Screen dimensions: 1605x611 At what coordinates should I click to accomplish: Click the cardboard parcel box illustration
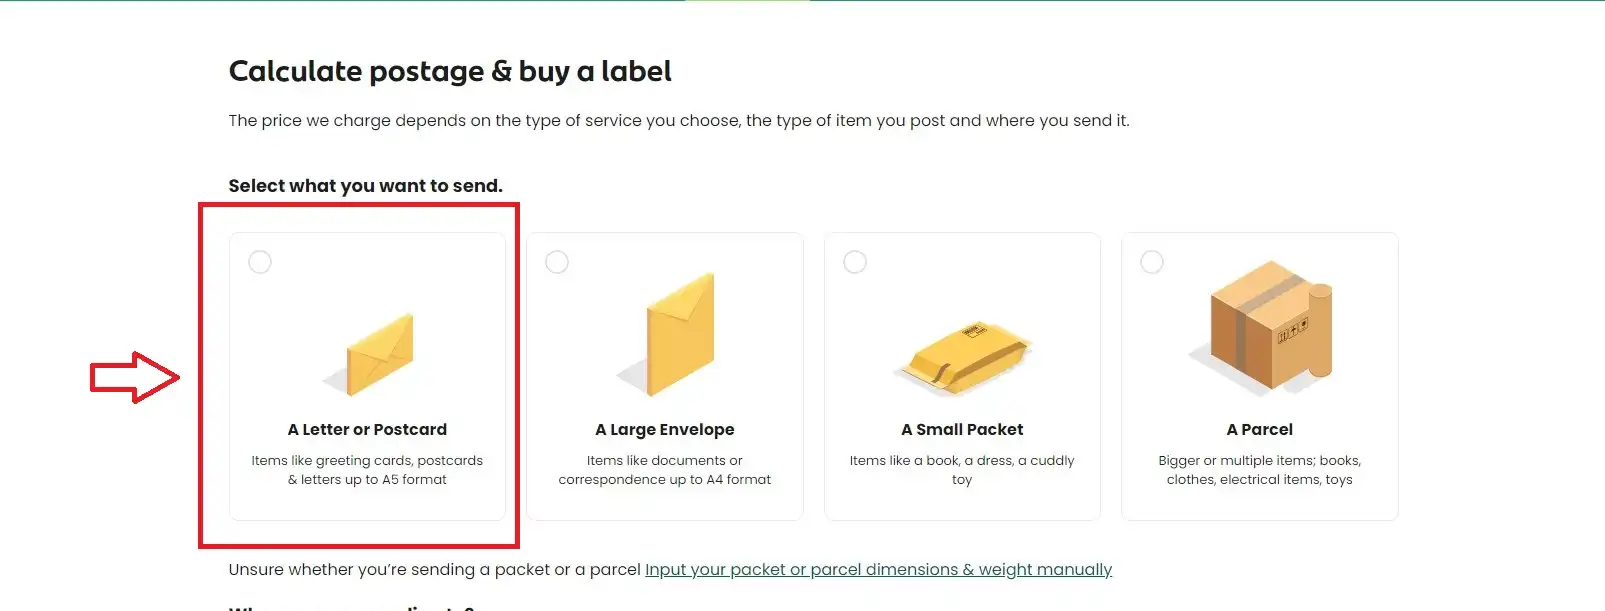coord(1262,325)
